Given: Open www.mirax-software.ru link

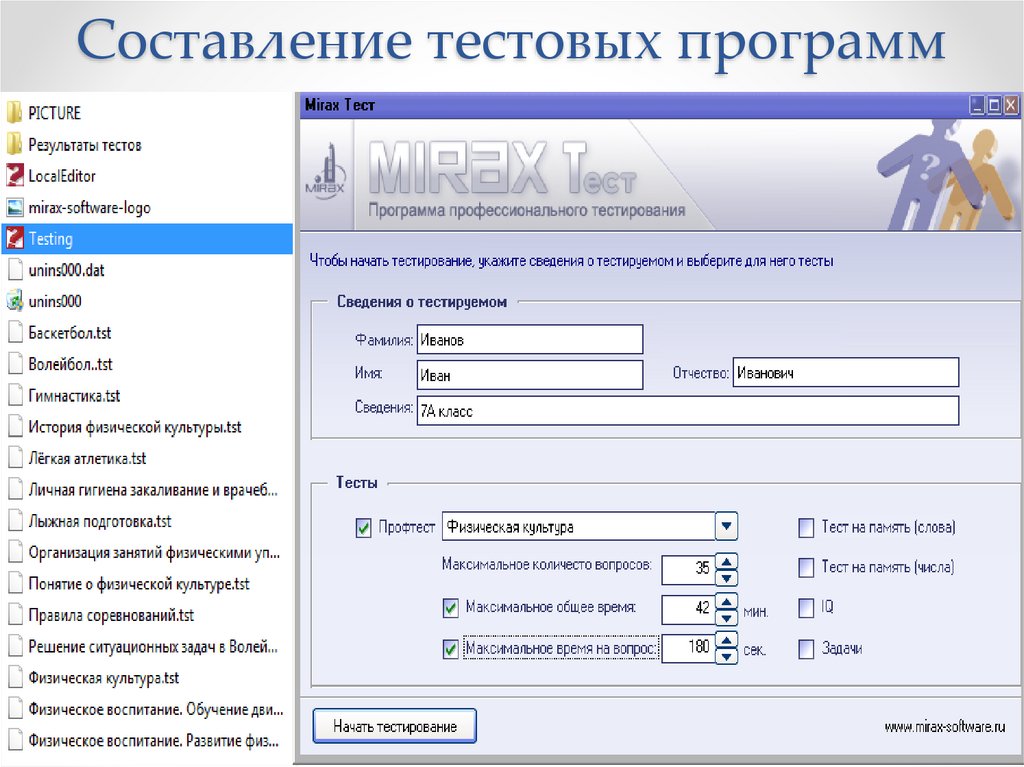Looking at the screenshot, I should (x=944, y=726).
